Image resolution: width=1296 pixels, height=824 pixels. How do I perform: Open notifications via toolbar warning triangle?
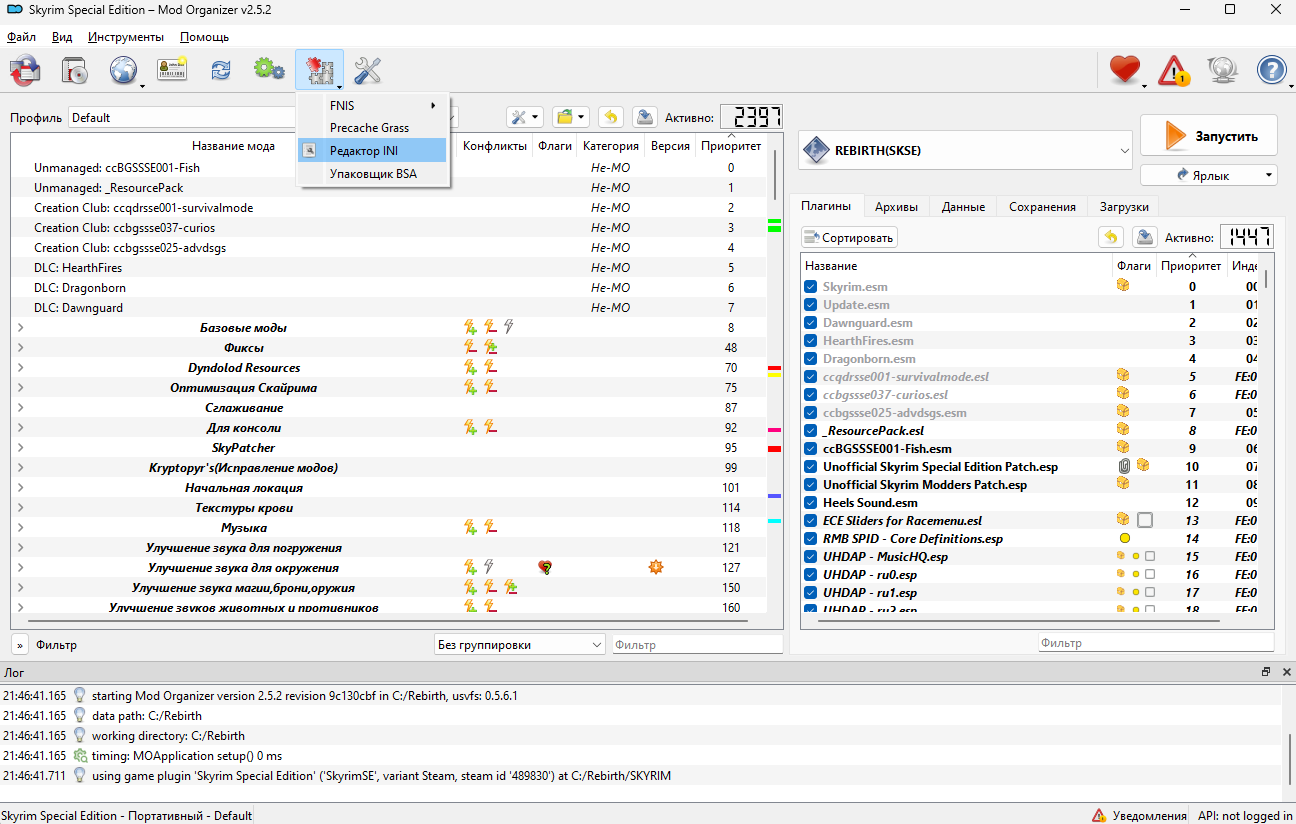(x=1173, y=70)
